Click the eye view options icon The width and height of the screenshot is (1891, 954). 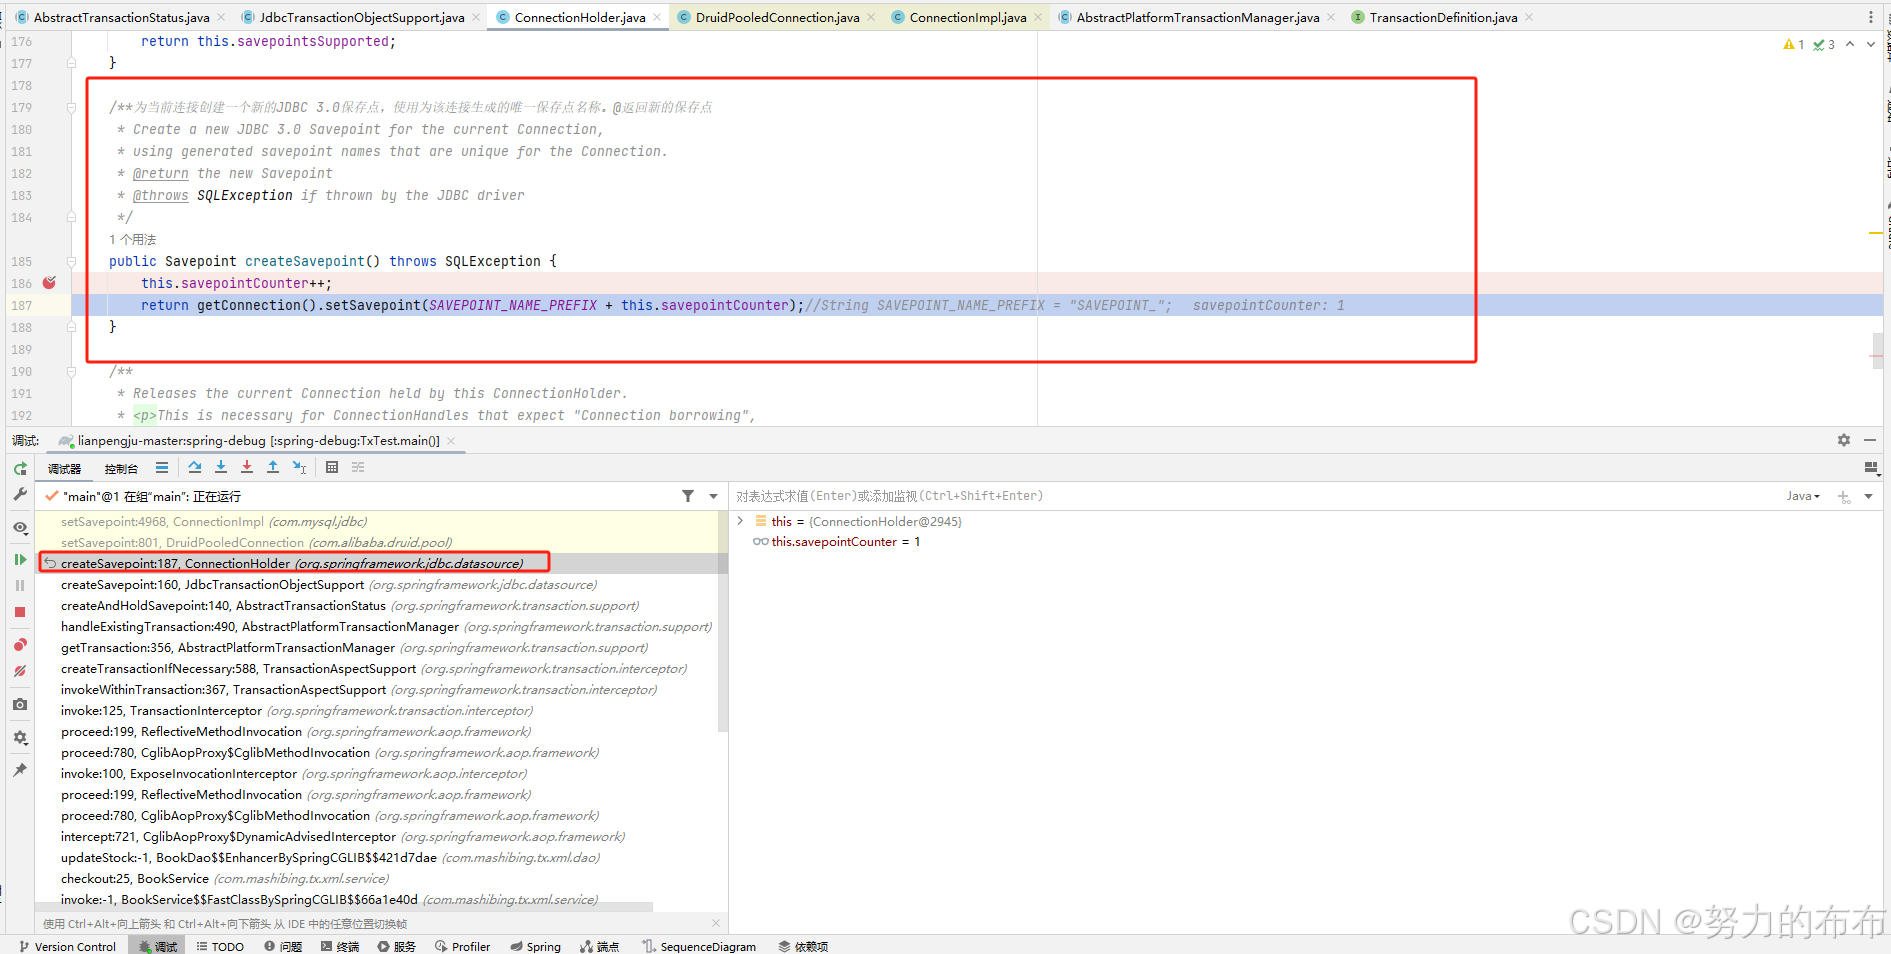20,527
